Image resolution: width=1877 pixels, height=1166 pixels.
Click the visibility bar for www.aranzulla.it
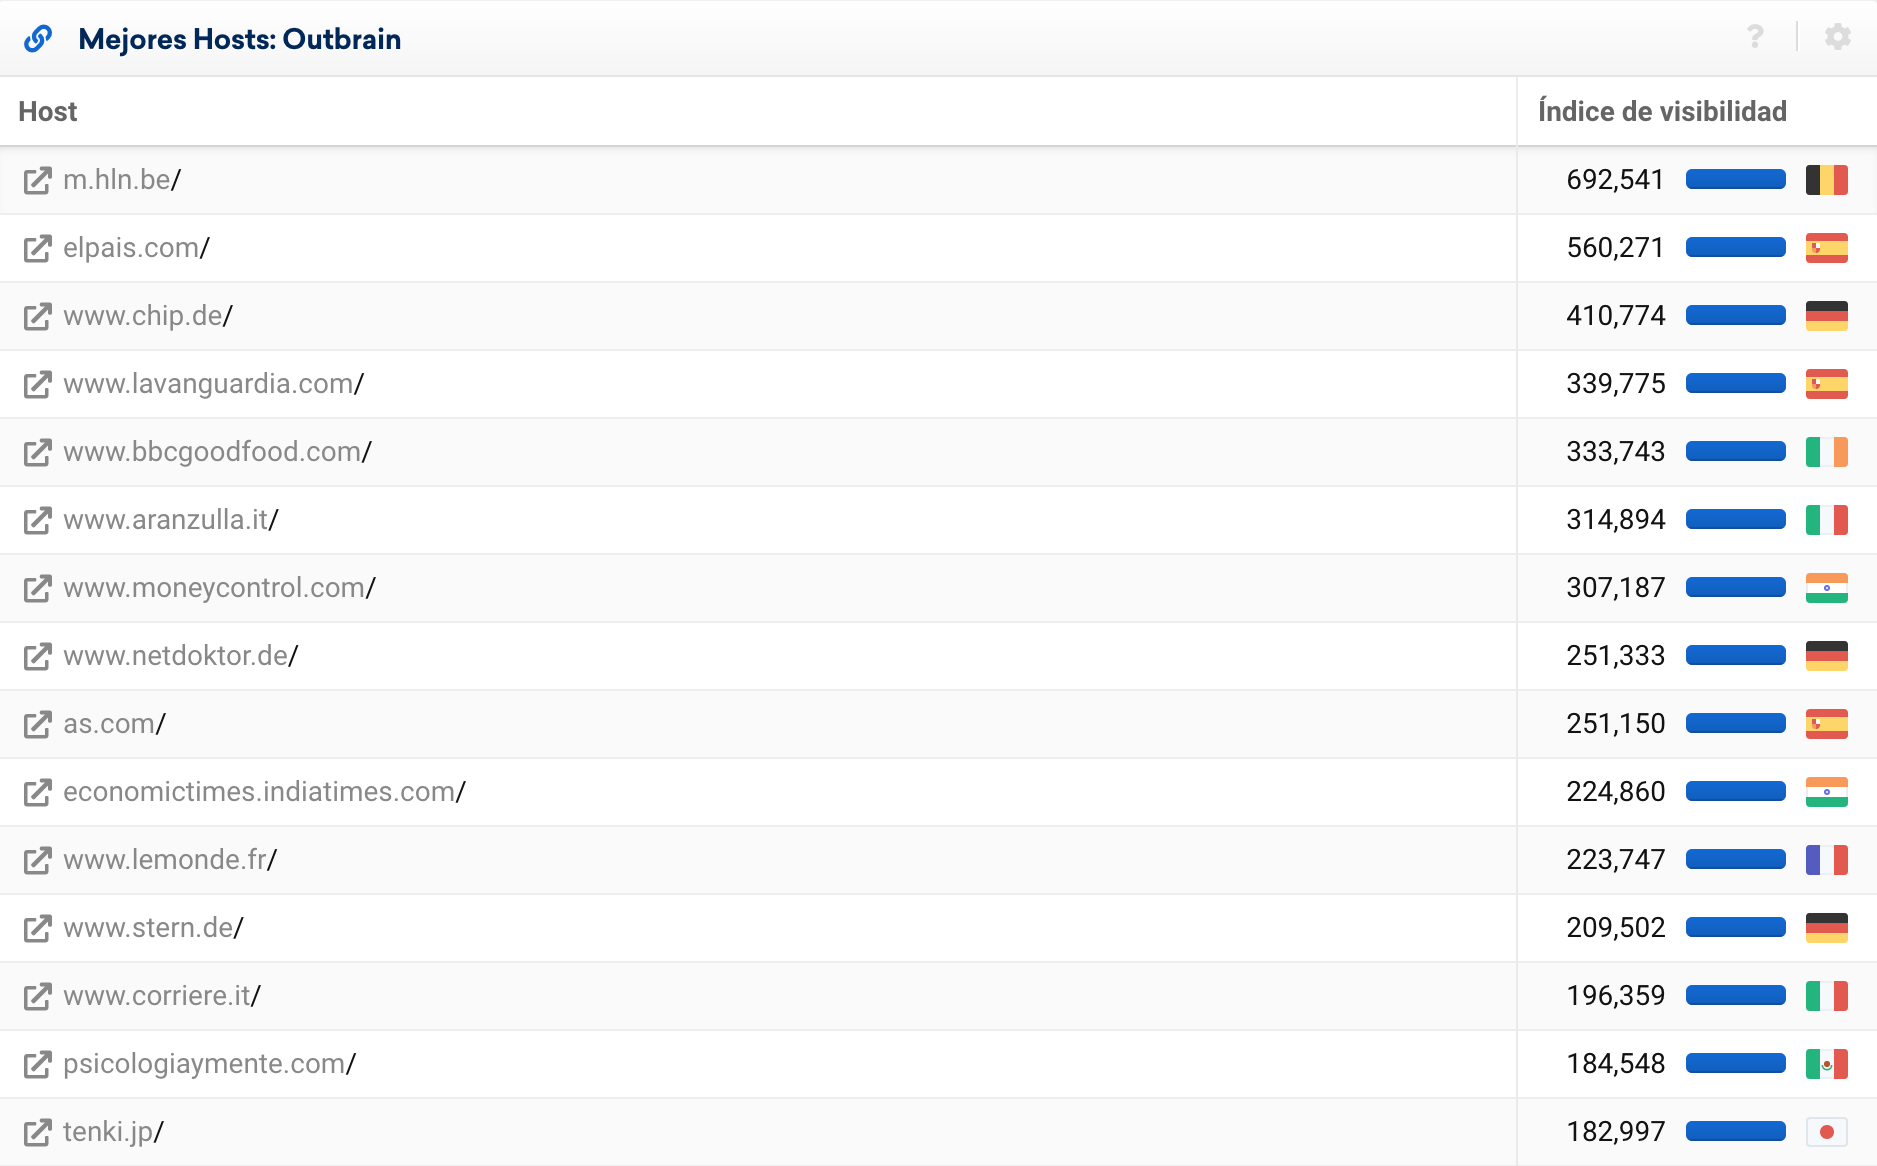click(1735, 520)
